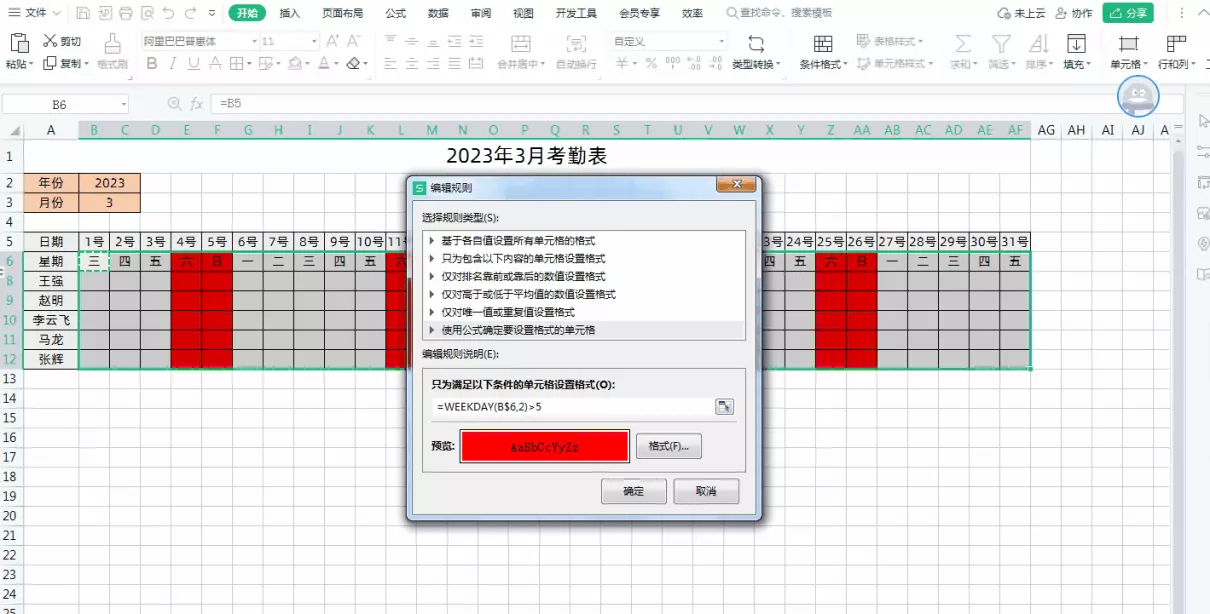Click the font color A icon
The image size is (1210, 614).
[325, 63]
